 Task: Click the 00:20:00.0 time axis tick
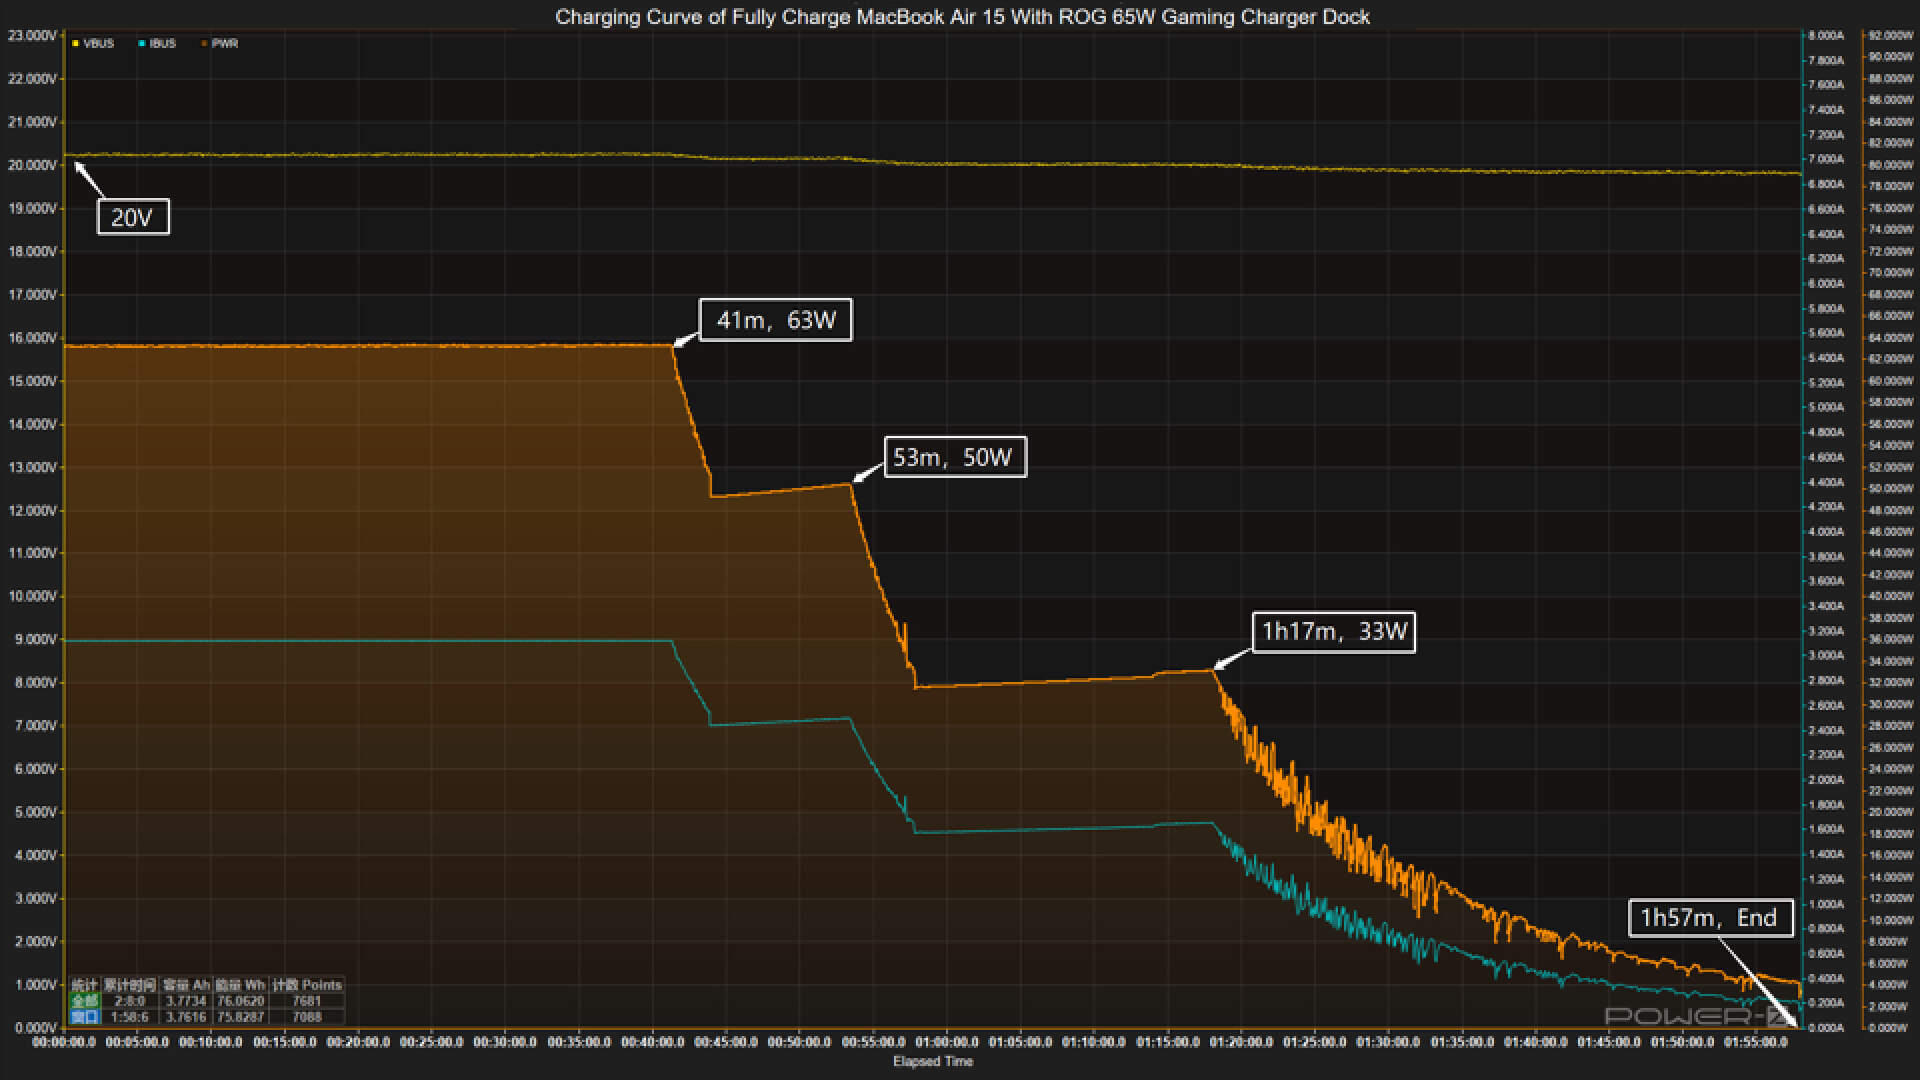click(358, 1043)
